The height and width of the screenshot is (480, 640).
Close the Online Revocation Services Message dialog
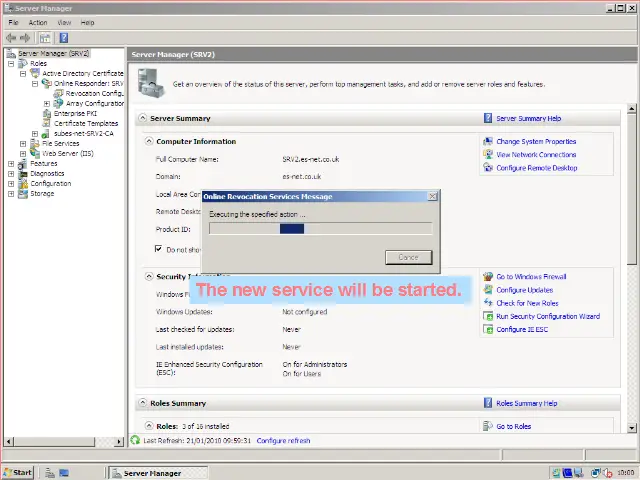click(432, 196)
